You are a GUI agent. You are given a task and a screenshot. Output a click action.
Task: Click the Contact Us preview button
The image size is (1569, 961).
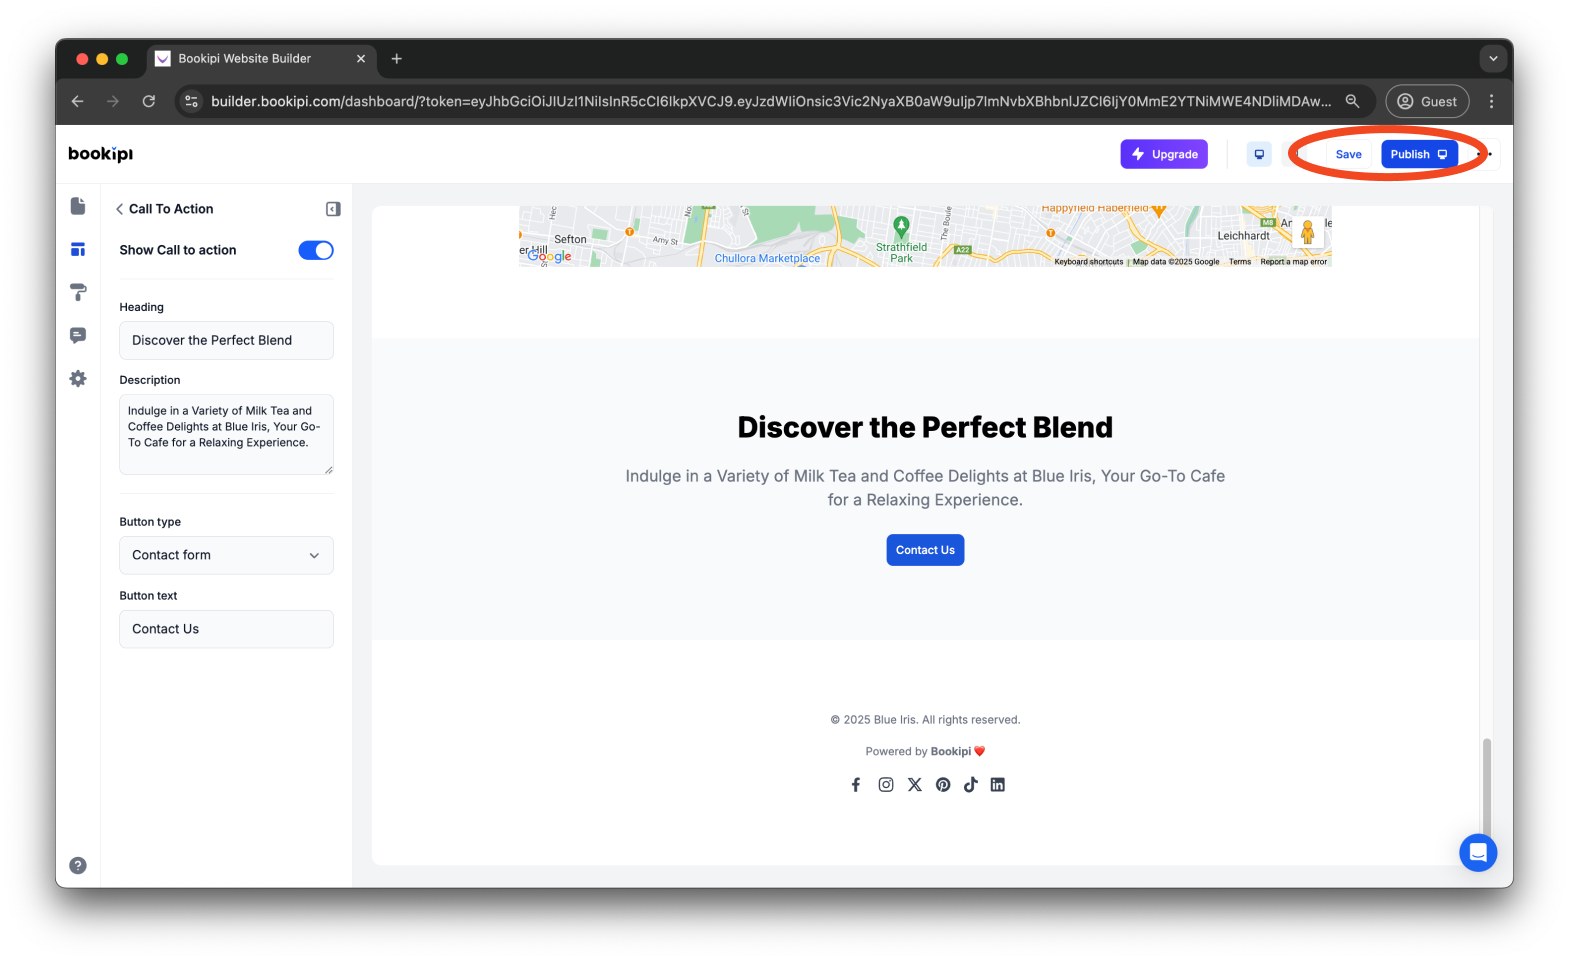[x=925, y=550]
